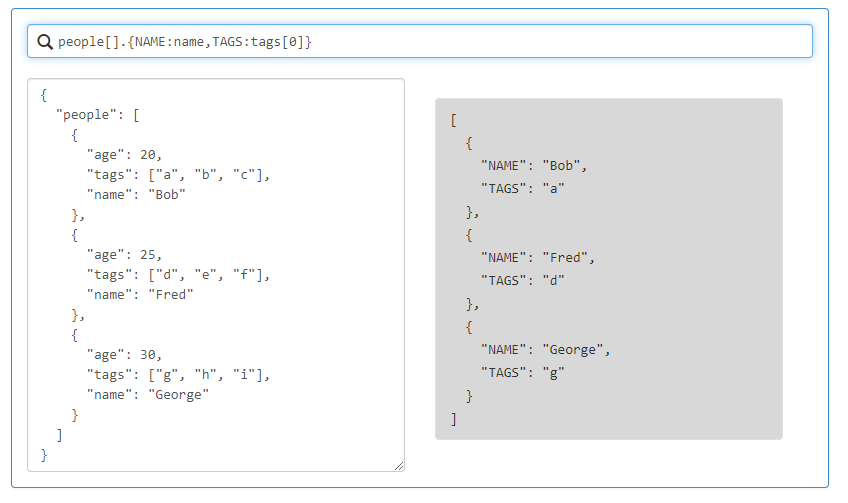The height and width of the screenshot is (503, 848).
Task: Click "NAME": "Bob" in the result panel
Action: pos(534,166)
